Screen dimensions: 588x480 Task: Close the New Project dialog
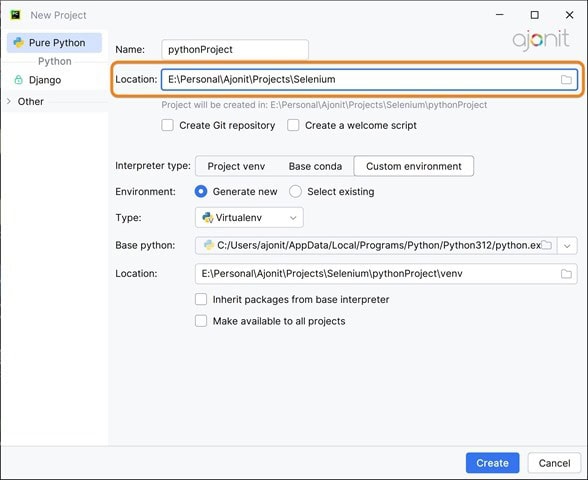pos(569,15)
